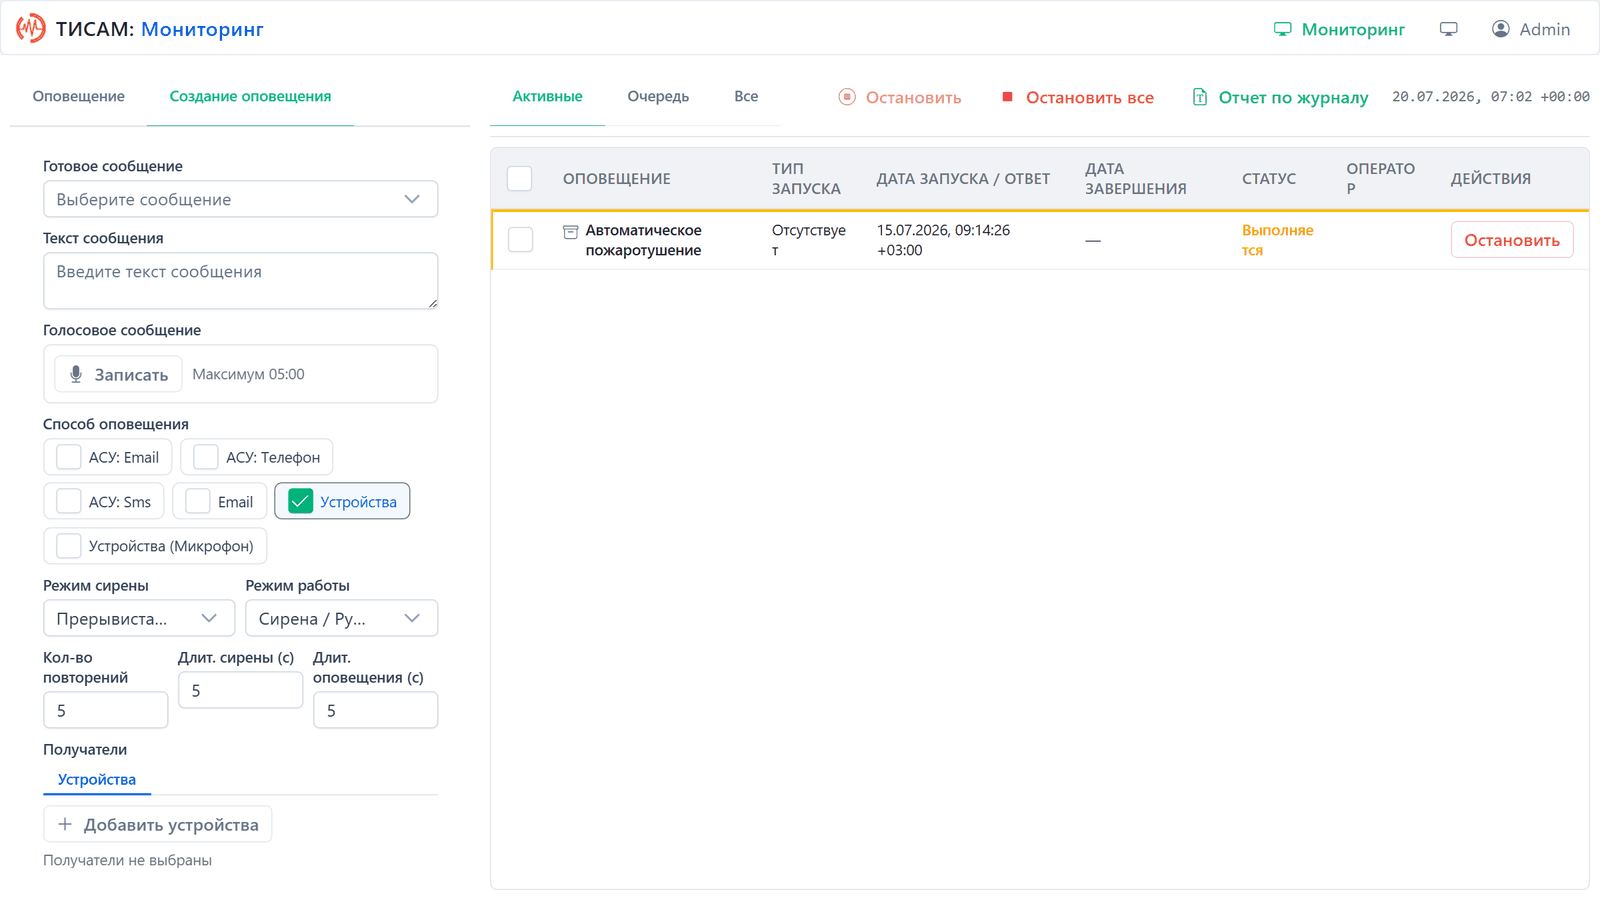Viewport: 1600px width, 900px height.
Task: Click the journal report document icon
Action: point(1200,97)
